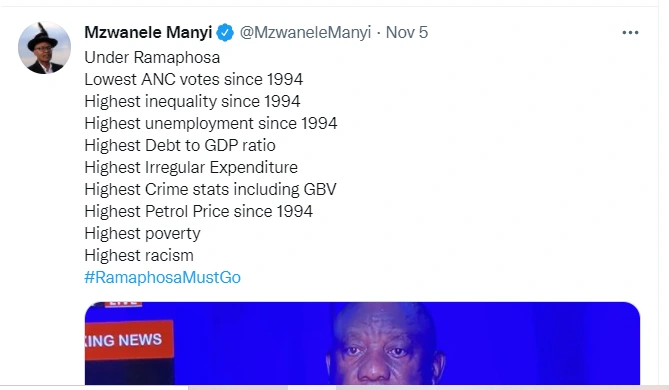This screenshot has width=669, height=390.
Task: Open the embedded news image thumbnail
Action: [x=362, y=343]
